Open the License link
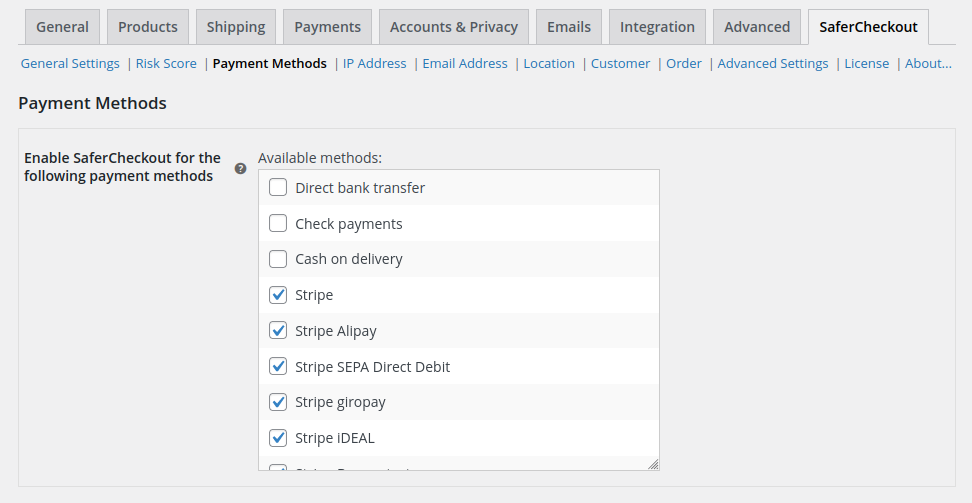The width and height of the screenshot is (972, 503). coord(867,63)
